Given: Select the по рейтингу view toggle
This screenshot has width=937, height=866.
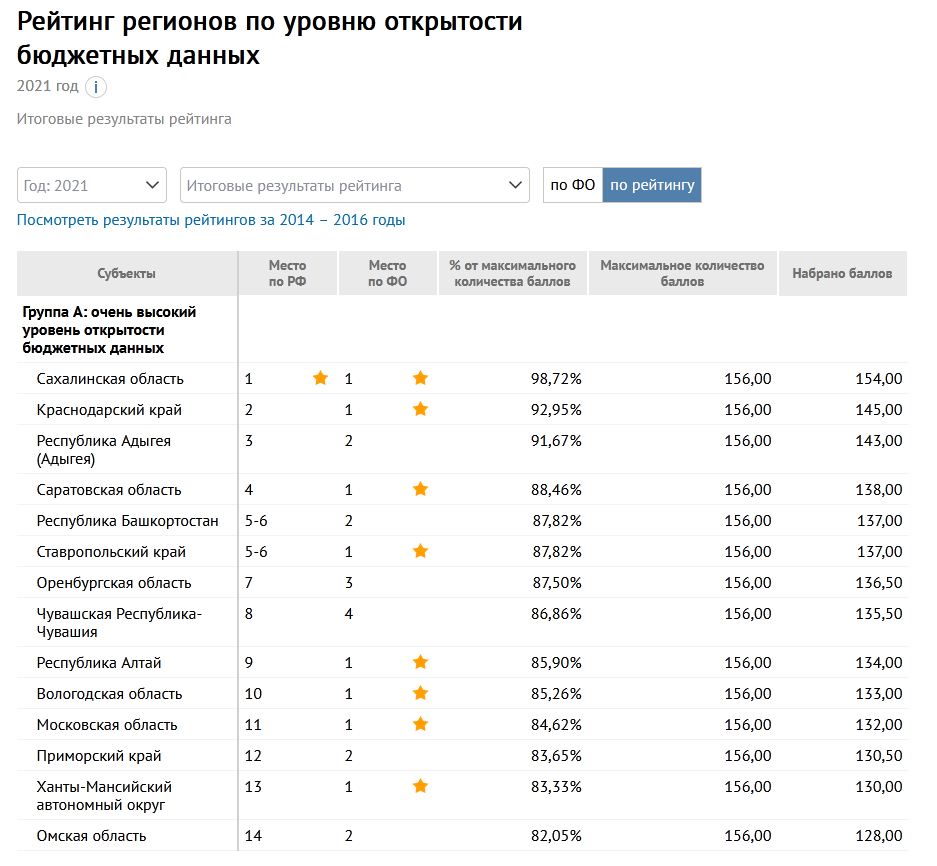Looking at the screenshot, I should tap(652, 185).
